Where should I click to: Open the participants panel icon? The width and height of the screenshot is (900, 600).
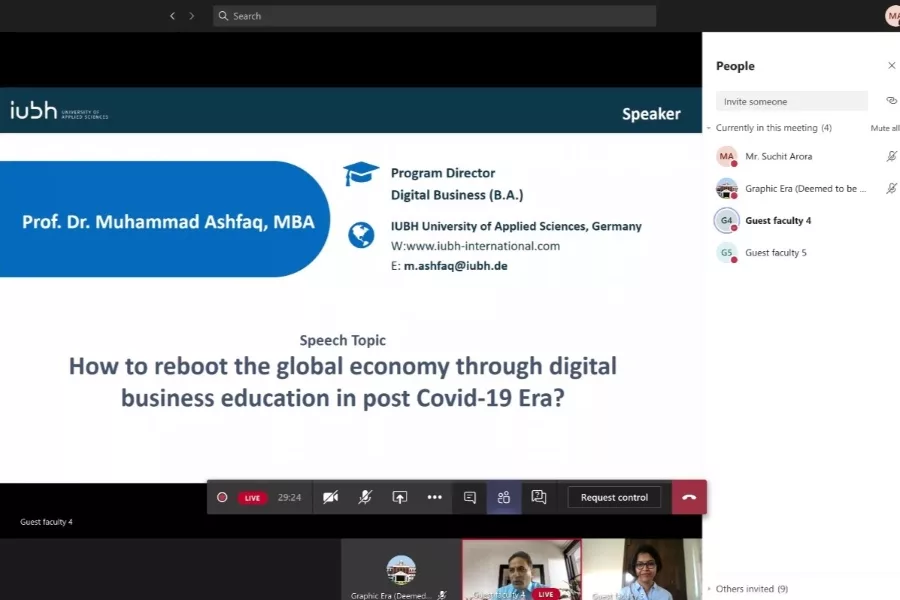click(x=503, y=497)
